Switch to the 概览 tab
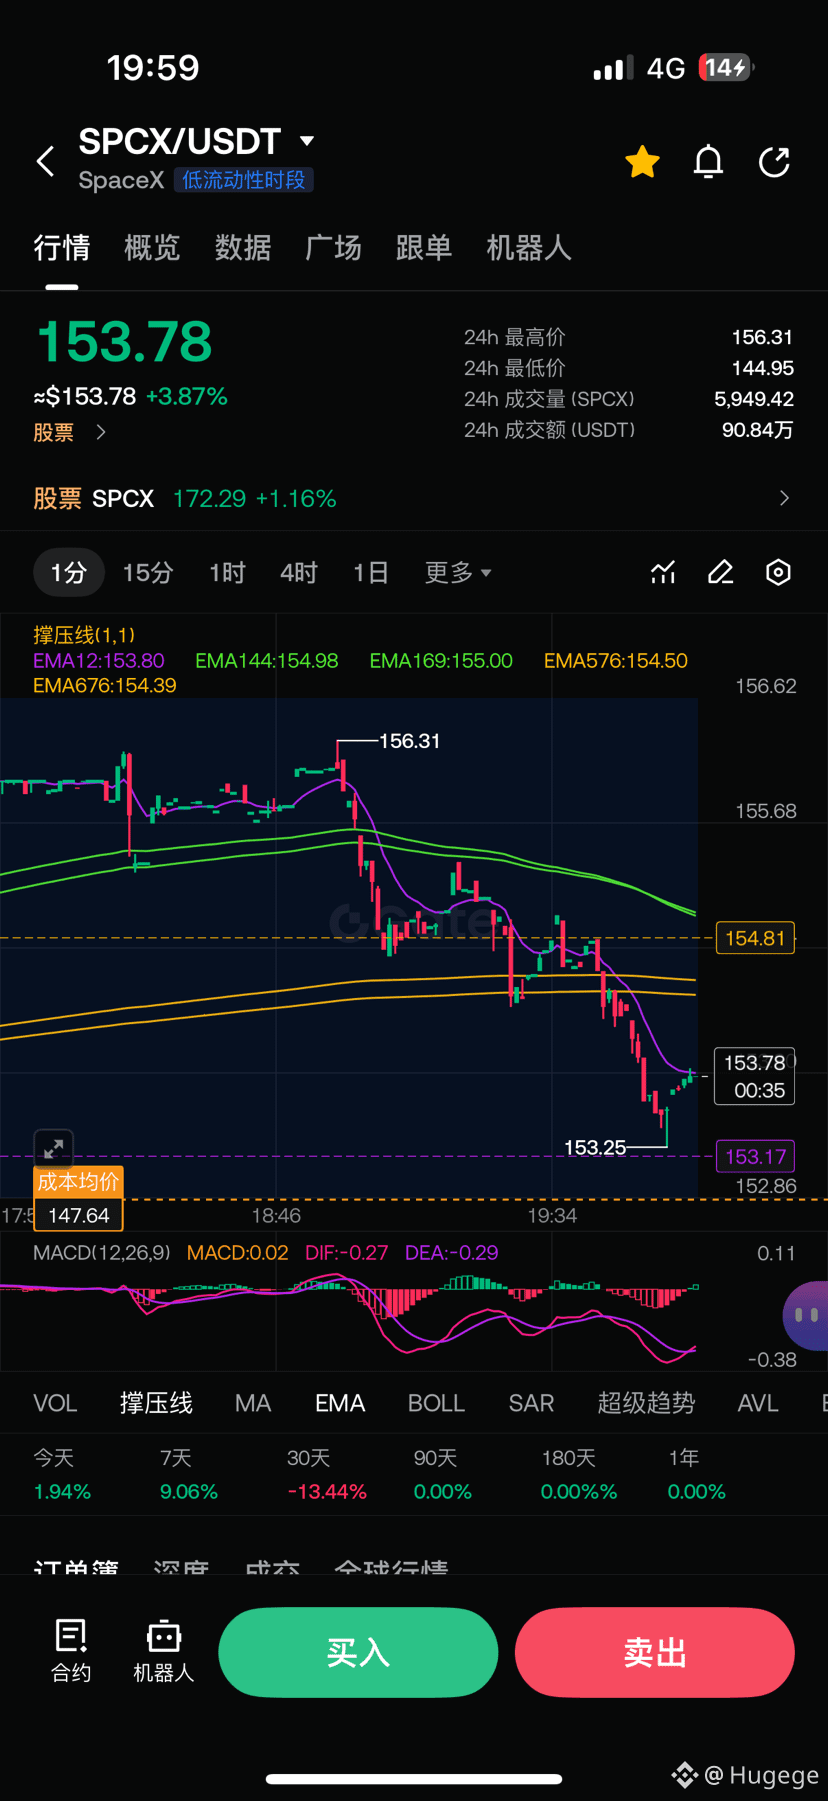Screen dimensions: 828x1801 click(x=152, y=247)
